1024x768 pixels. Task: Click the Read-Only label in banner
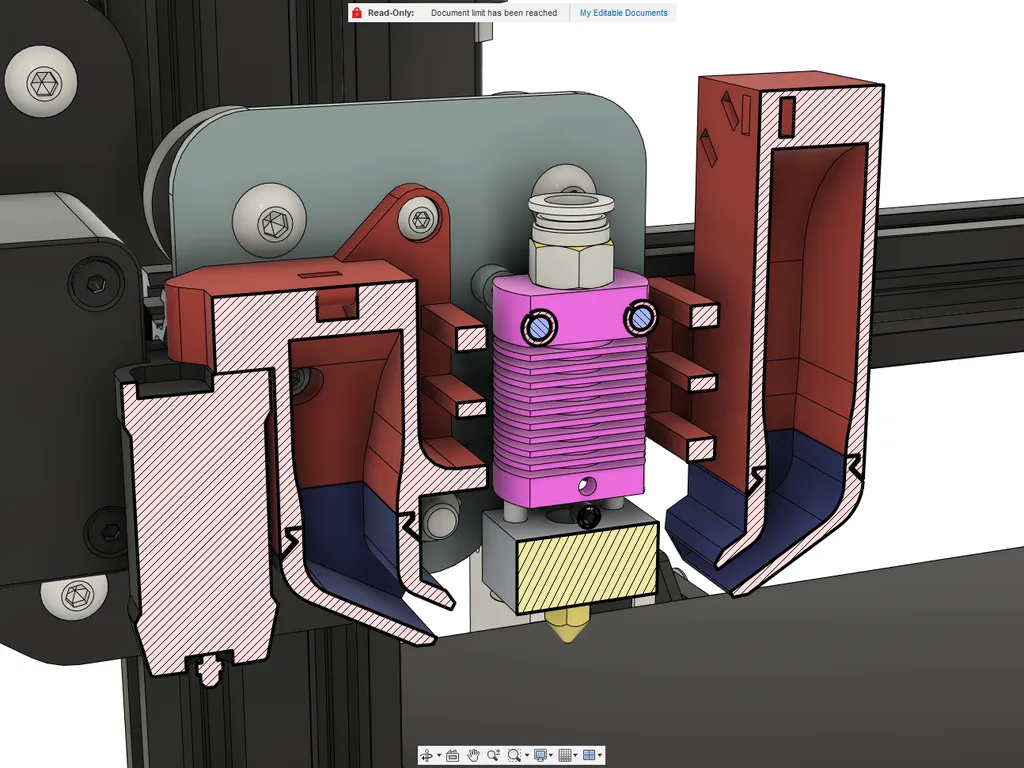[391, 12]
